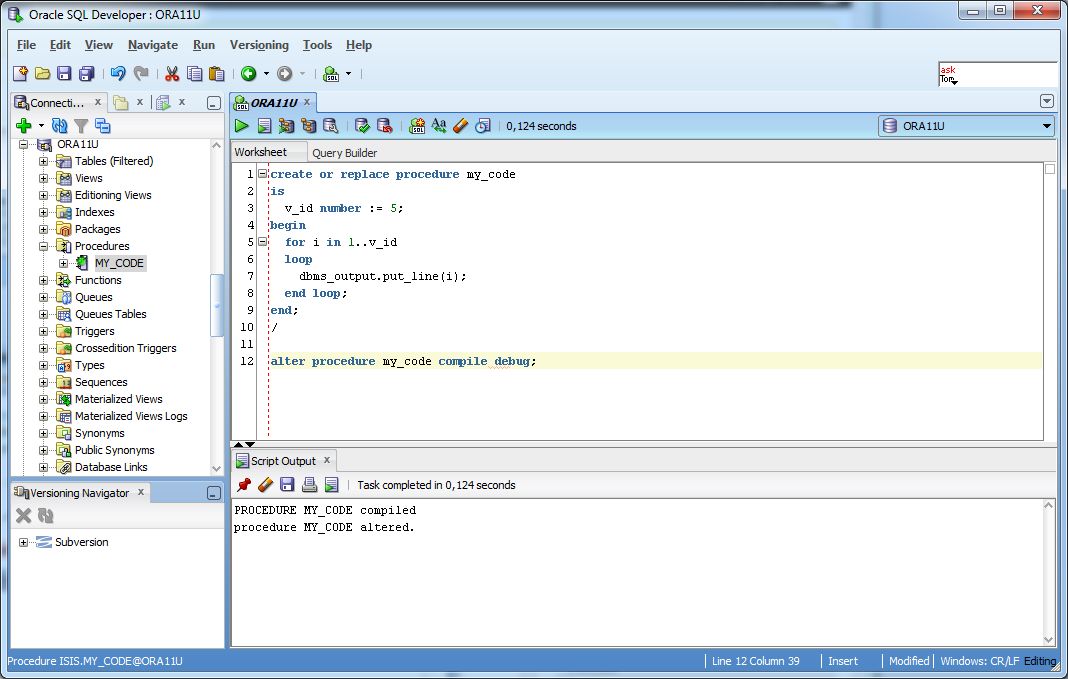Click the Explain Plan icon

click(309, 125)
